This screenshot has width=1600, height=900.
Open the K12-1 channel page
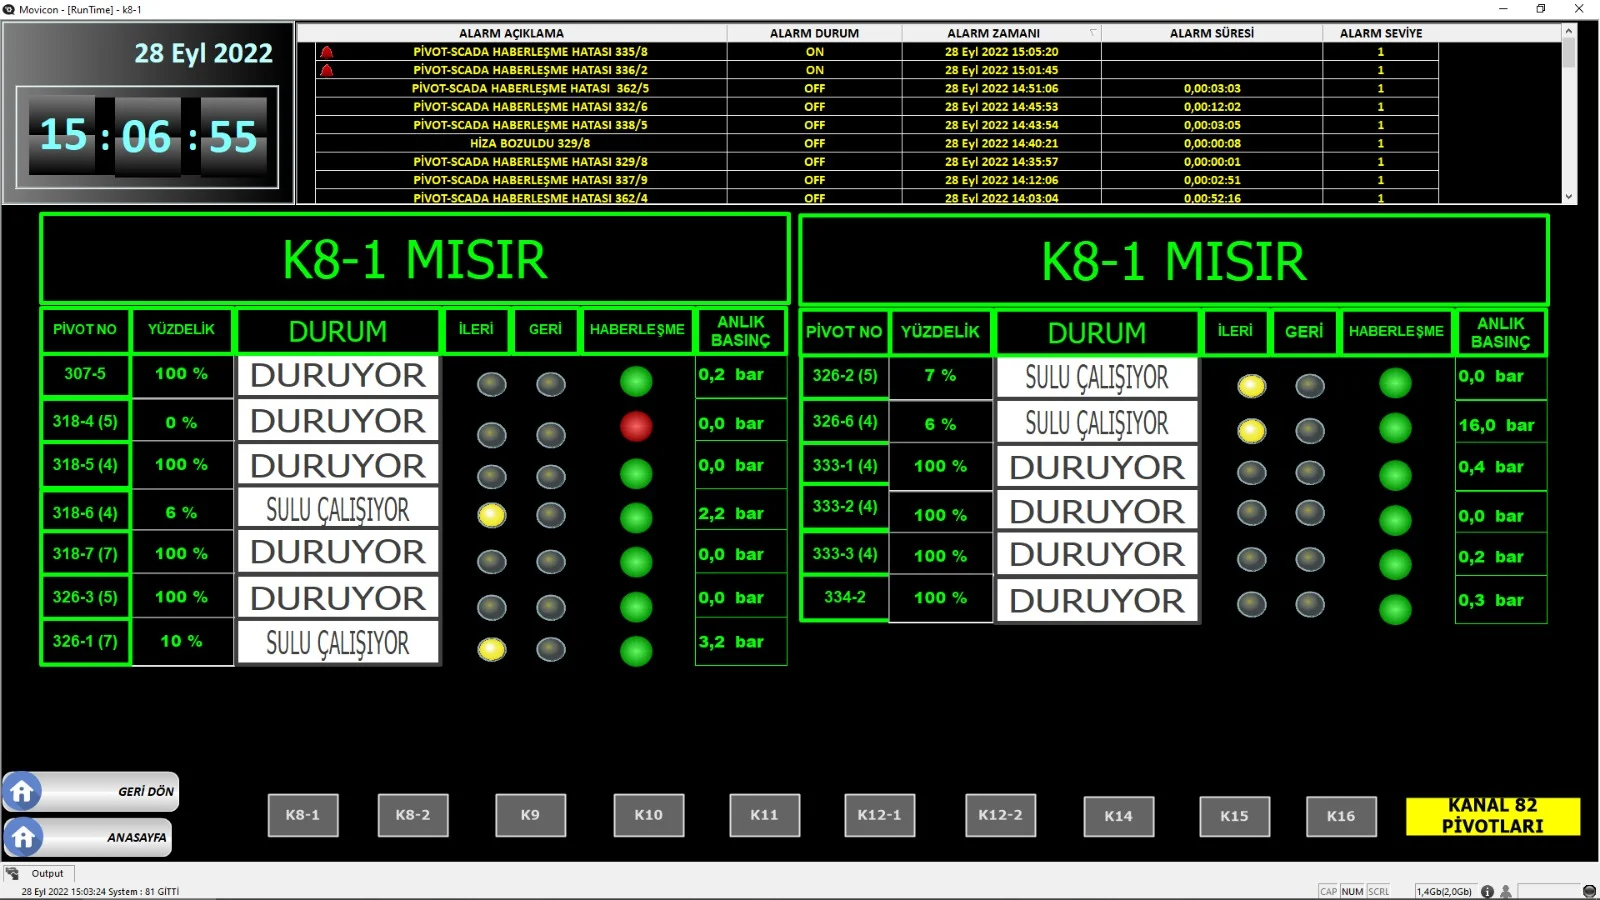[x=879, y=815]
